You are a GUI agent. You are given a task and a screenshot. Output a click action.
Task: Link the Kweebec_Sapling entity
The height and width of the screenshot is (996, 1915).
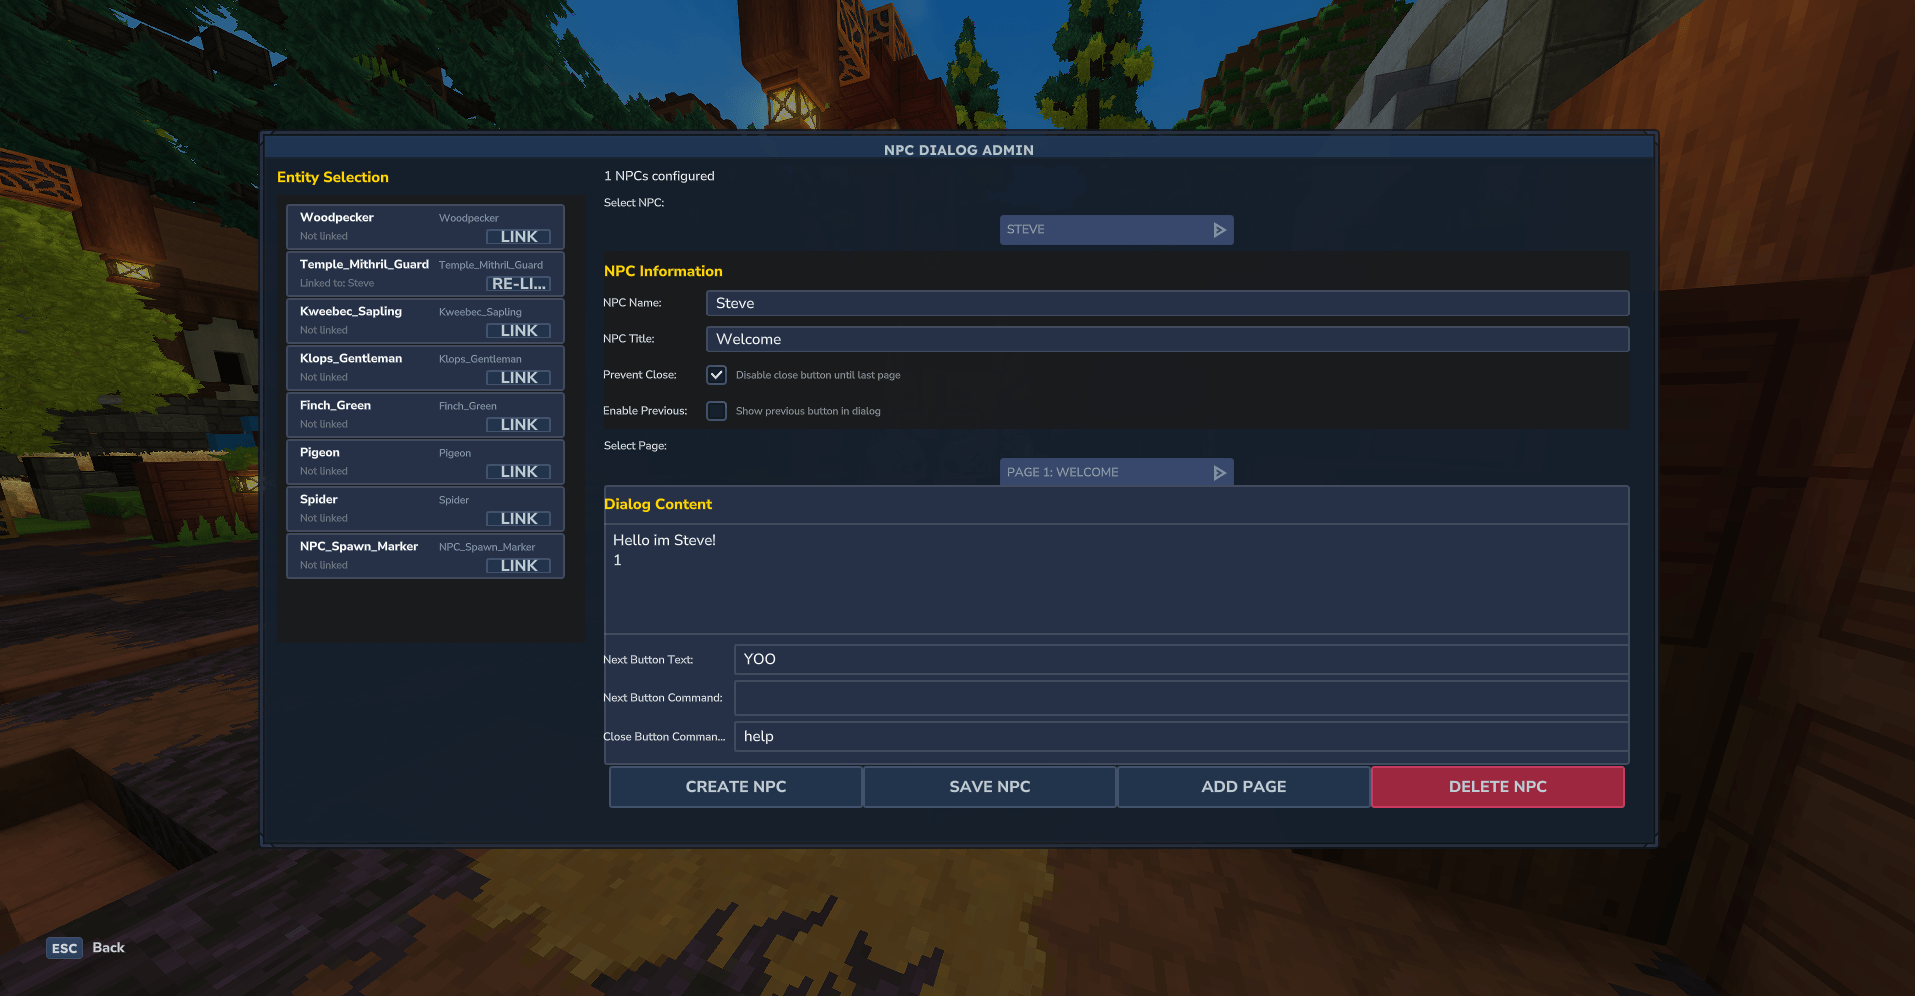pyautogui.click(x=518, y=331)
